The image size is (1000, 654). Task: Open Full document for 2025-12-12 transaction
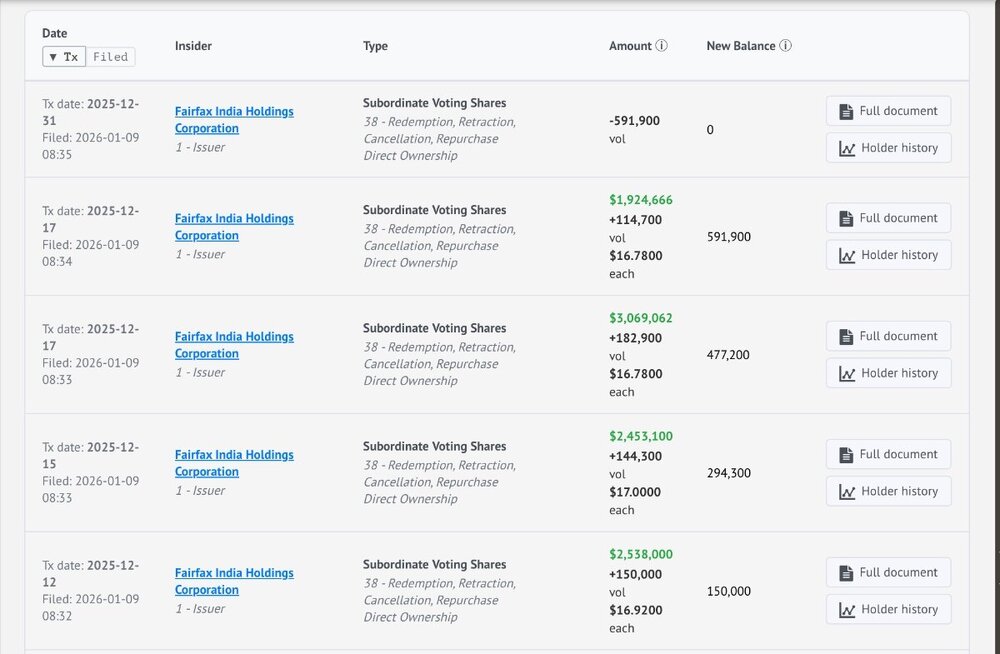click(x=888, y=572)
